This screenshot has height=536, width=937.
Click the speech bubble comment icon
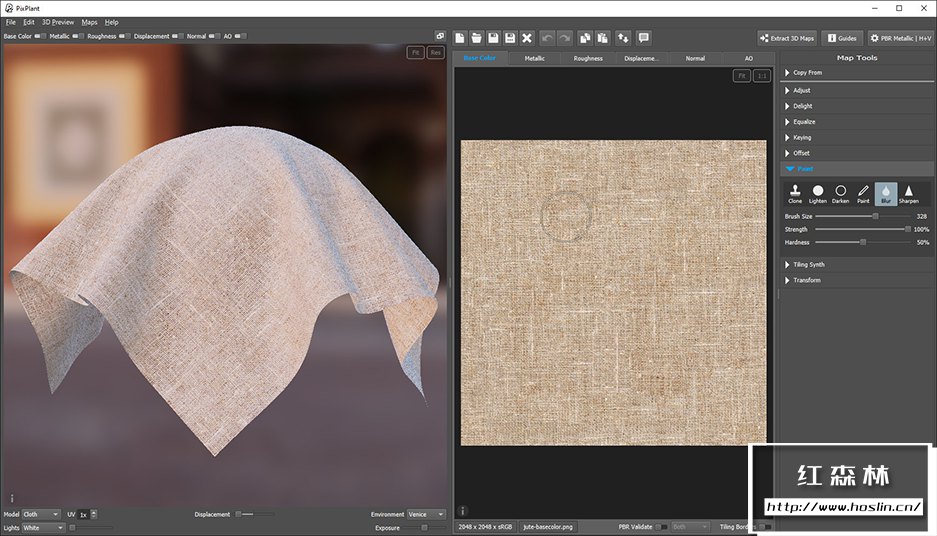[643, 38]
